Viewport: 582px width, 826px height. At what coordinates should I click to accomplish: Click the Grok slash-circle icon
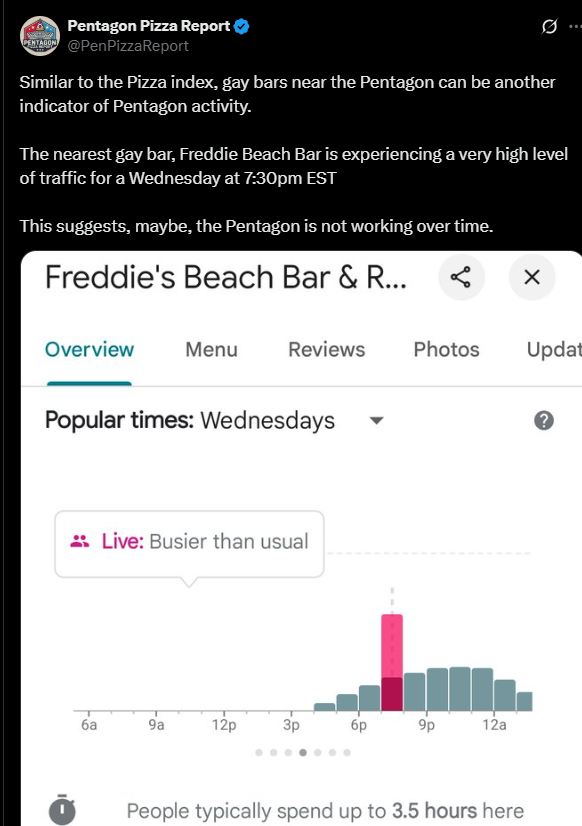click(549, 26)
